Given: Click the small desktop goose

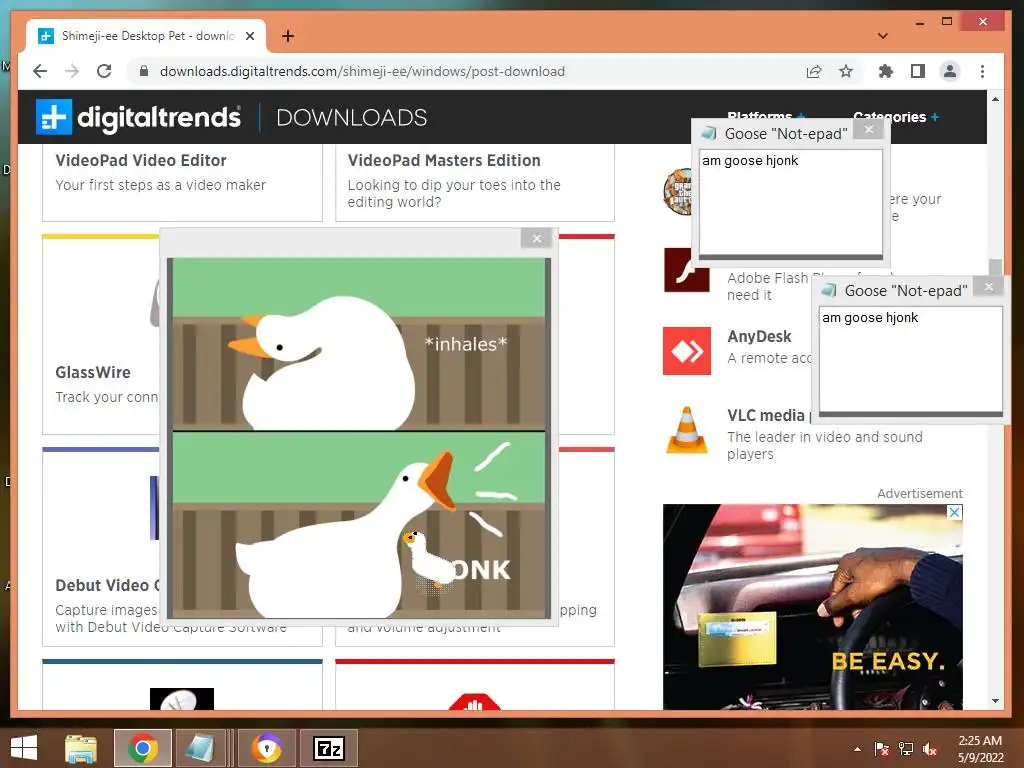Looking at the screenshot, I should tap(428, 558).
